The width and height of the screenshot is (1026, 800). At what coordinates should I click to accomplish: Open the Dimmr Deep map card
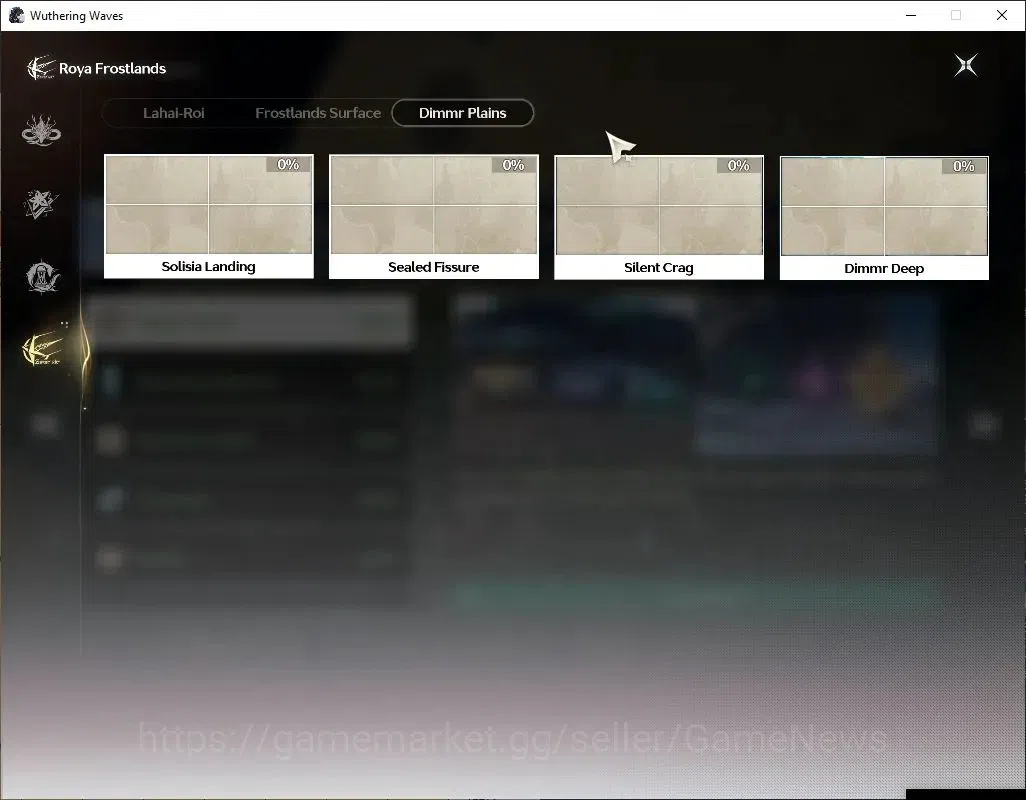[x=884, y=218]
